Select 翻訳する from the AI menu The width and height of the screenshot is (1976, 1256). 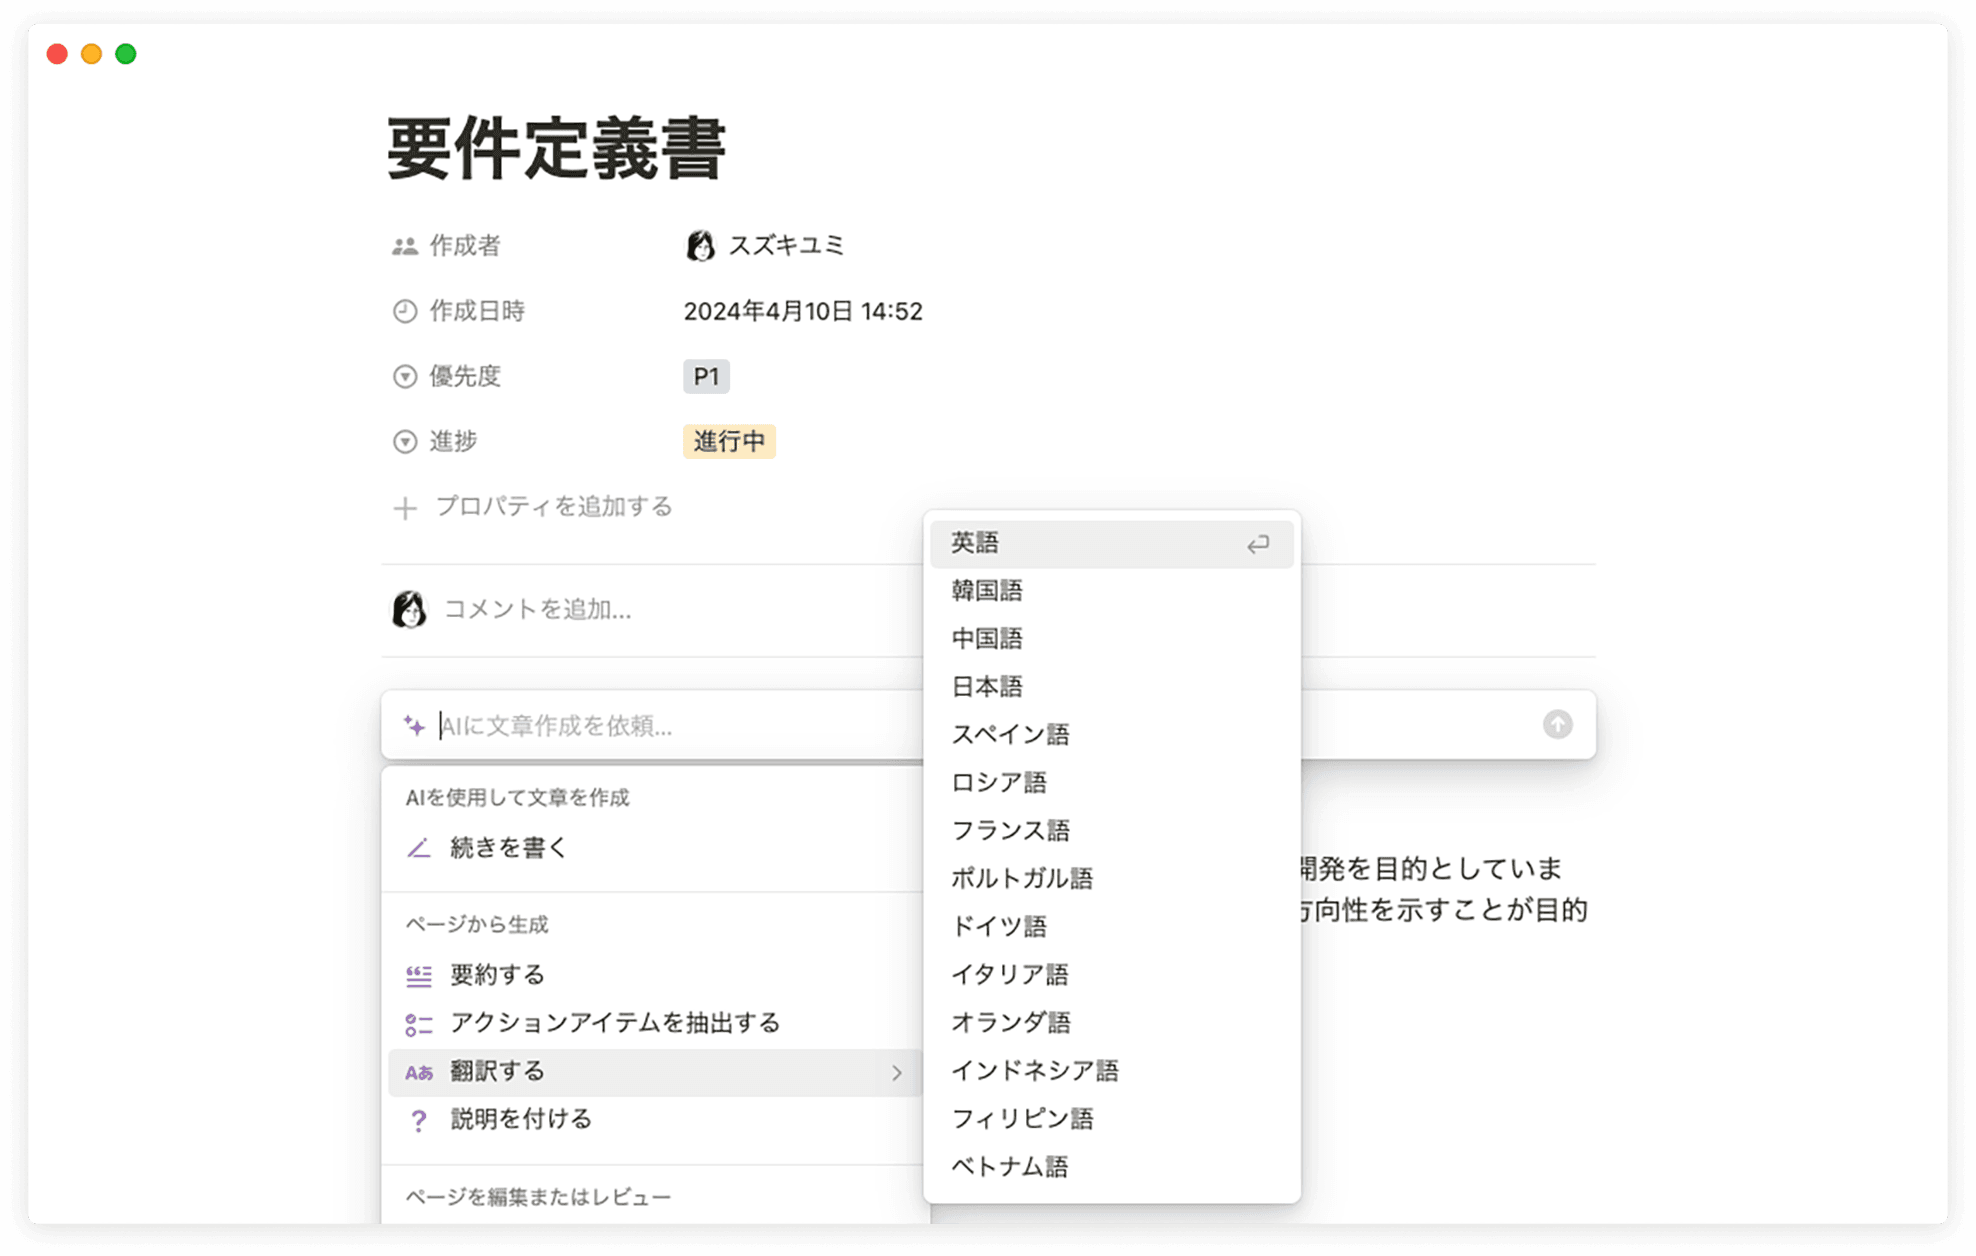(x=497, y=1071)
